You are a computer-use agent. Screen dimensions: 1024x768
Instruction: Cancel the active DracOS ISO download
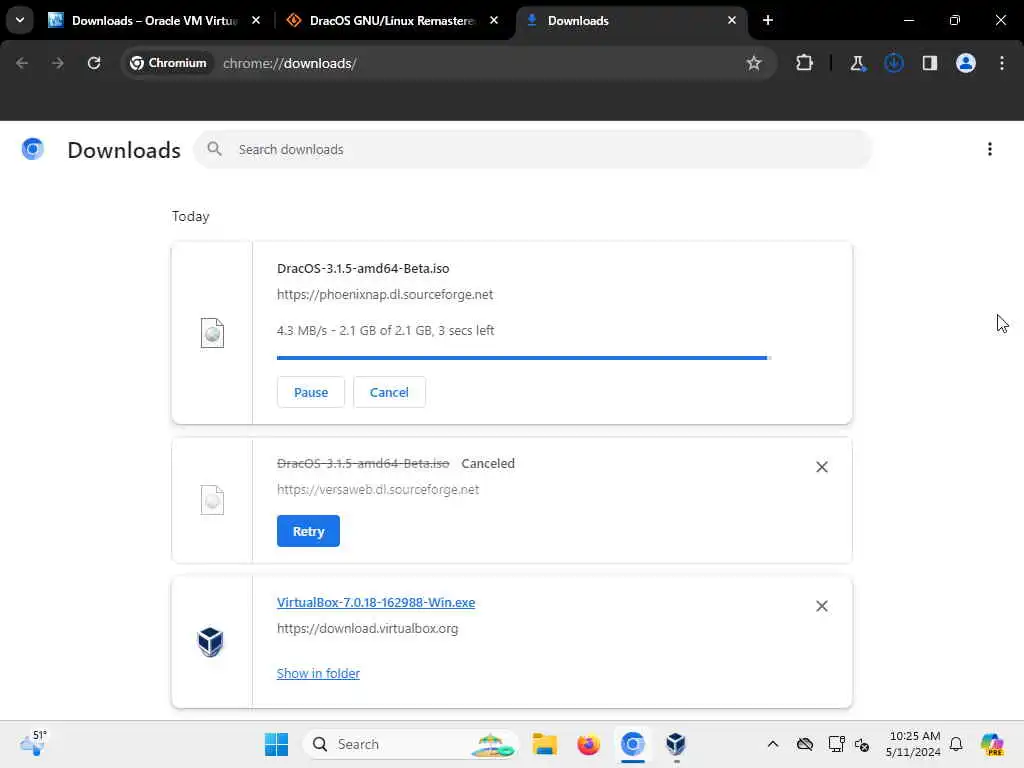389,392
